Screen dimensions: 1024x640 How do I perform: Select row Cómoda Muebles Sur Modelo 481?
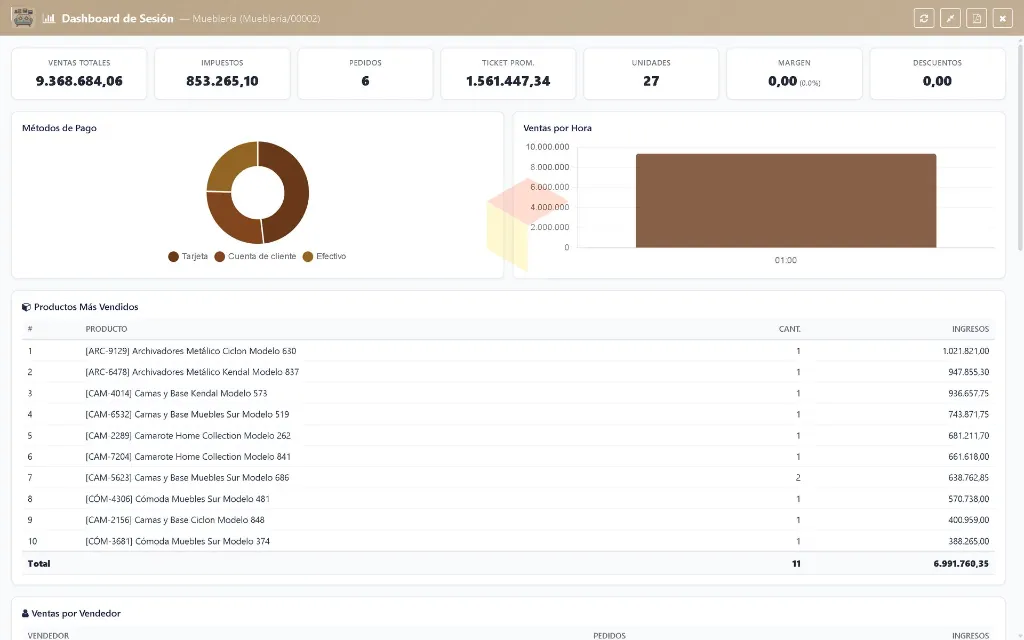(508, 499)
